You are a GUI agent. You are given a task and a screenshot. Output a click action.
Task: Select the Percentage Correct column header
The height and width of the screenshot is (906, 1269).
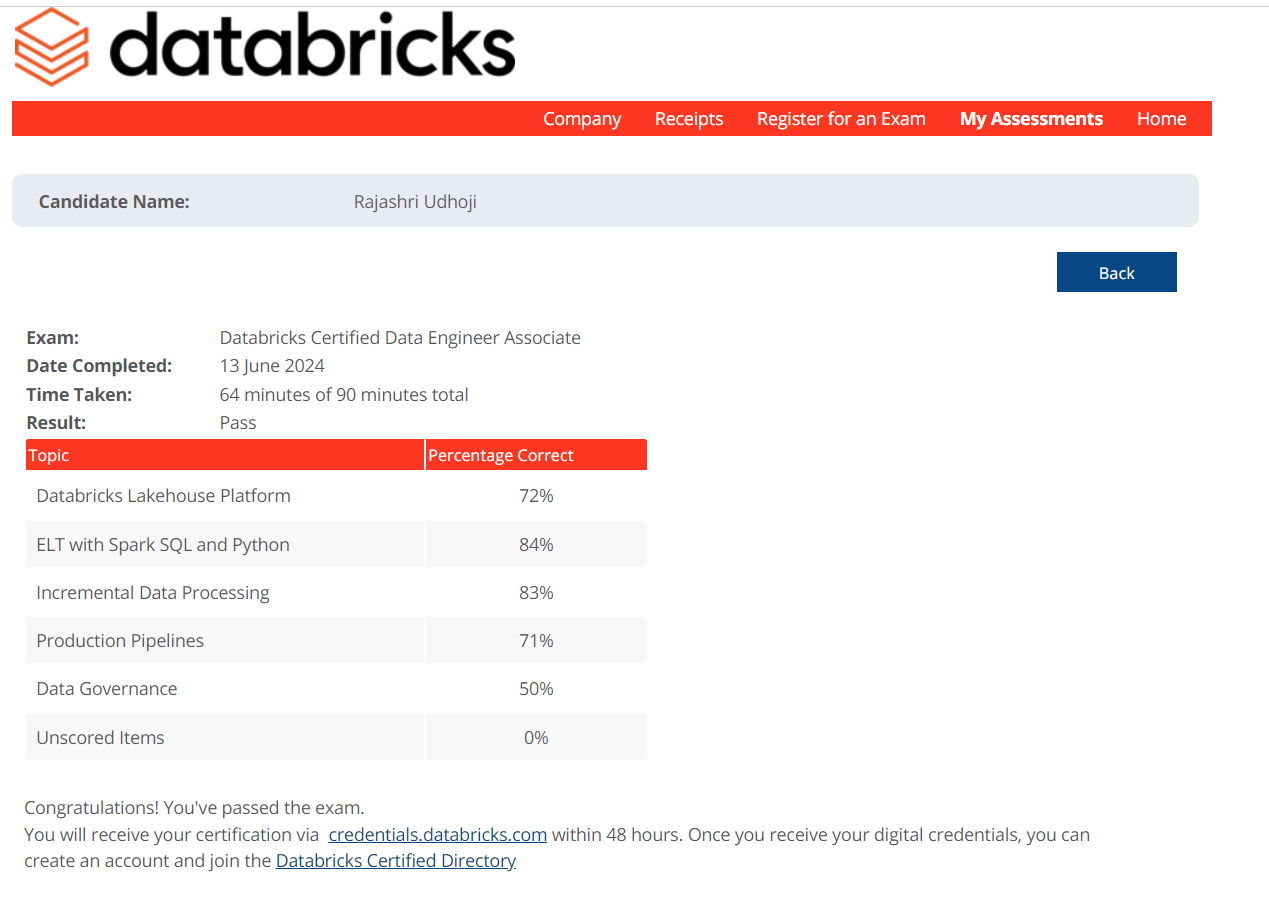point(500,454)
